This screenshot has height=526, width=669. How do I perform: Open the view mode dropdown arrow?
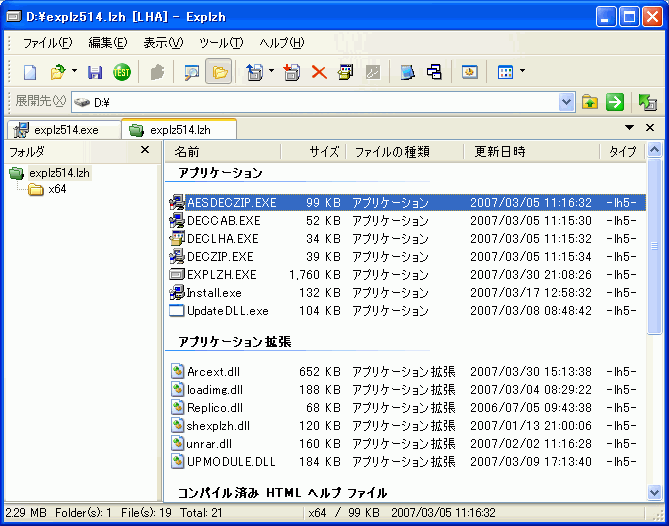point(522,71)
